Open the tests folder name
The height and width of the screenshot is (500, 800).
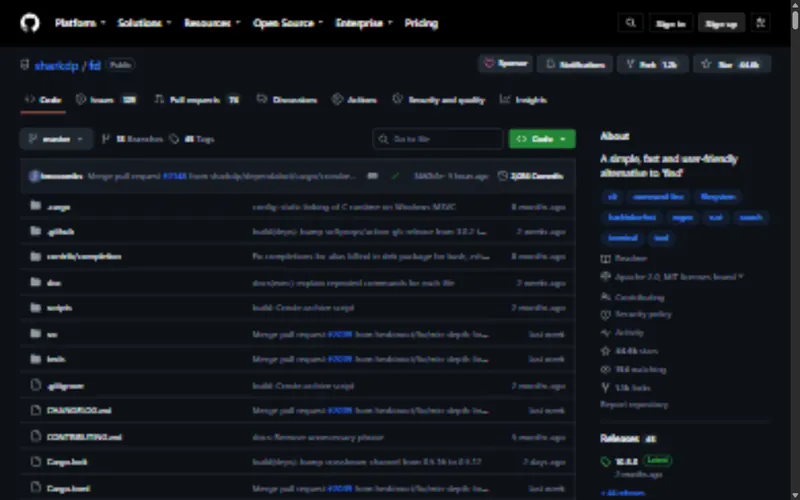(x=56, y=359)
